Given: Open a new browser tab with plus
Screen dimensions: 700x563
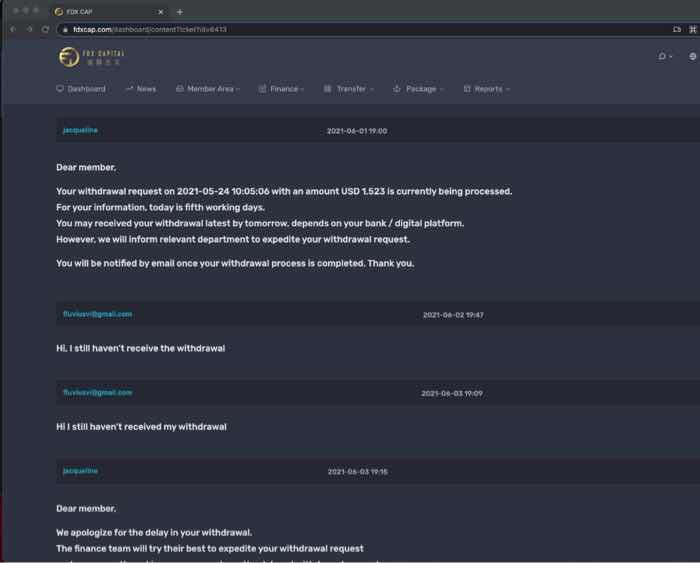Looking at the screenshot, I should [179, 12].
